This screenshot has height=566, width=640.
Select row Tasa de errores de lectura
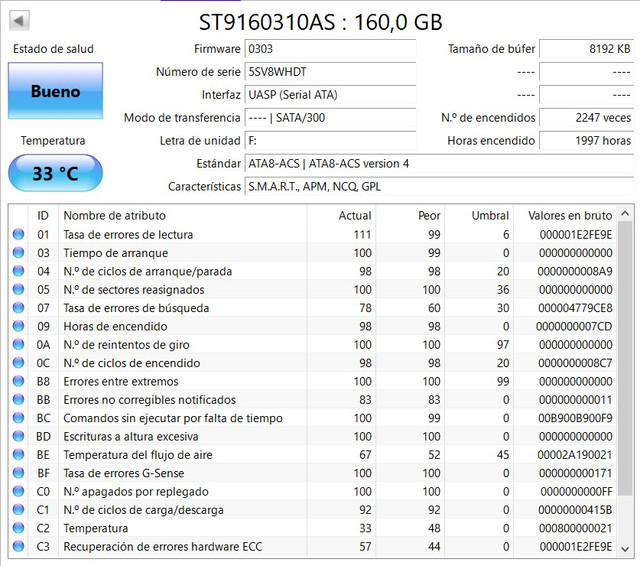pos(313,234)
